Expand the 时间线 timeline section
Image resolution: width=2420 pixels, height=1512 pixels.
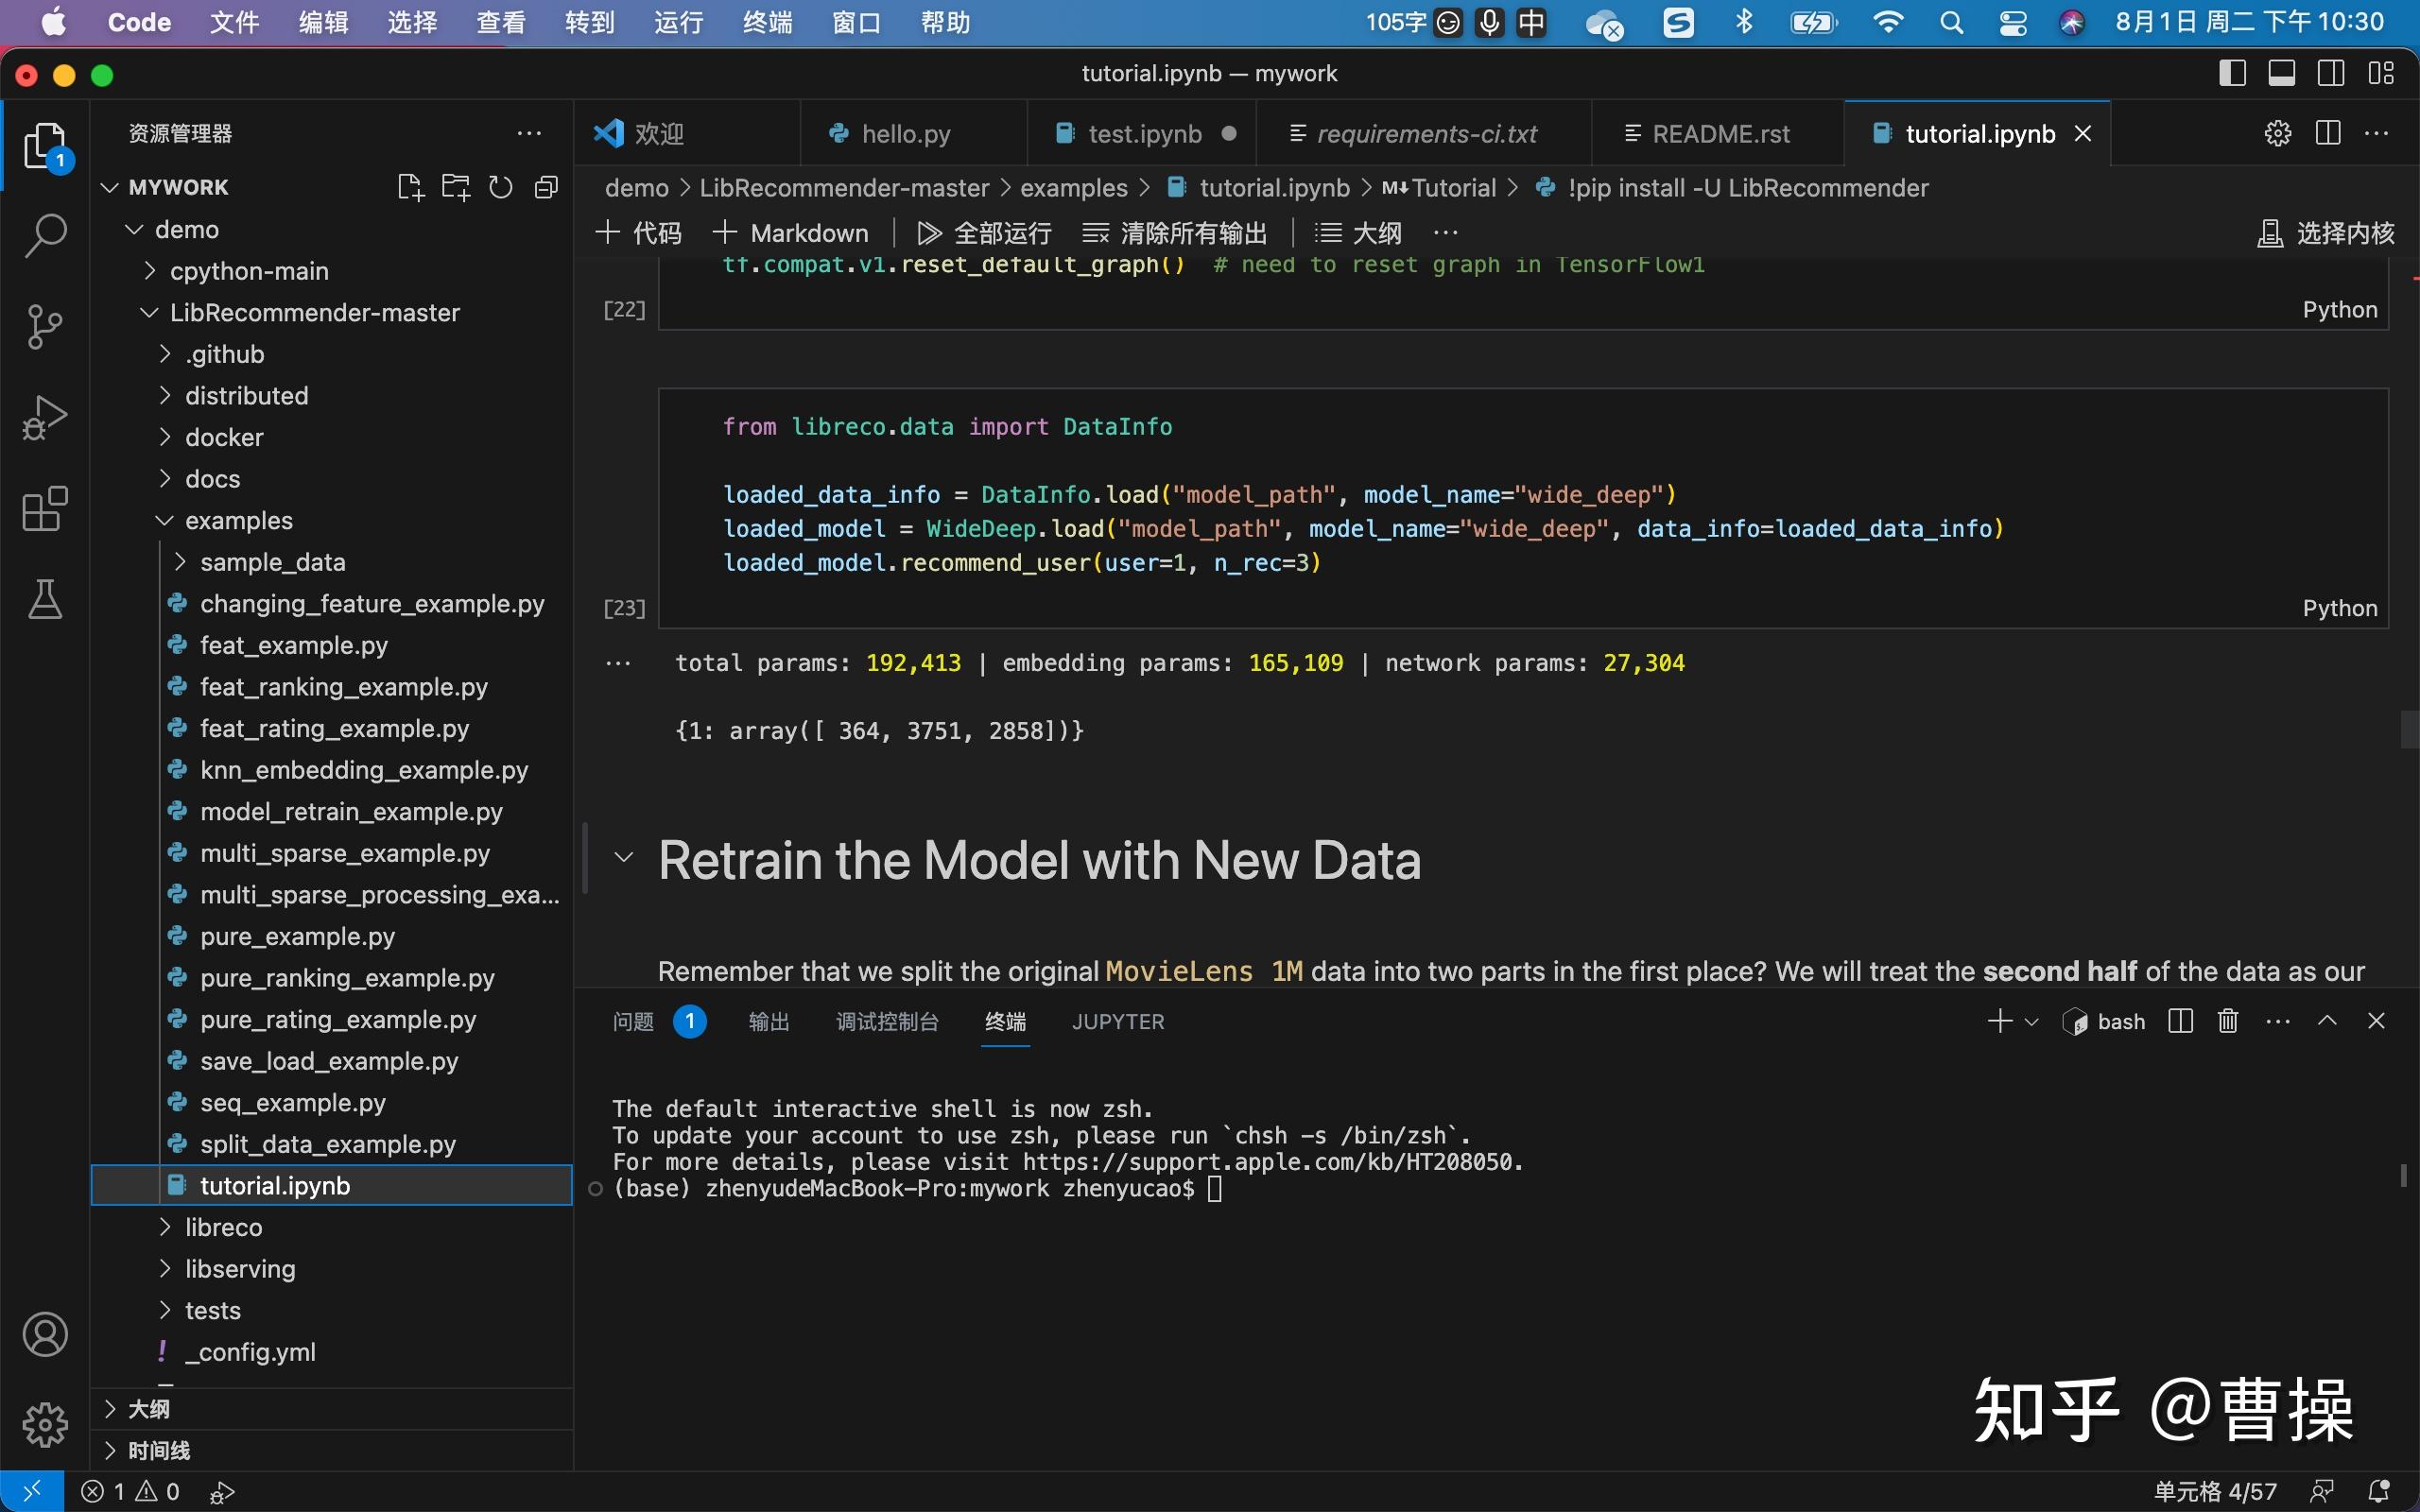(331, 1450)
